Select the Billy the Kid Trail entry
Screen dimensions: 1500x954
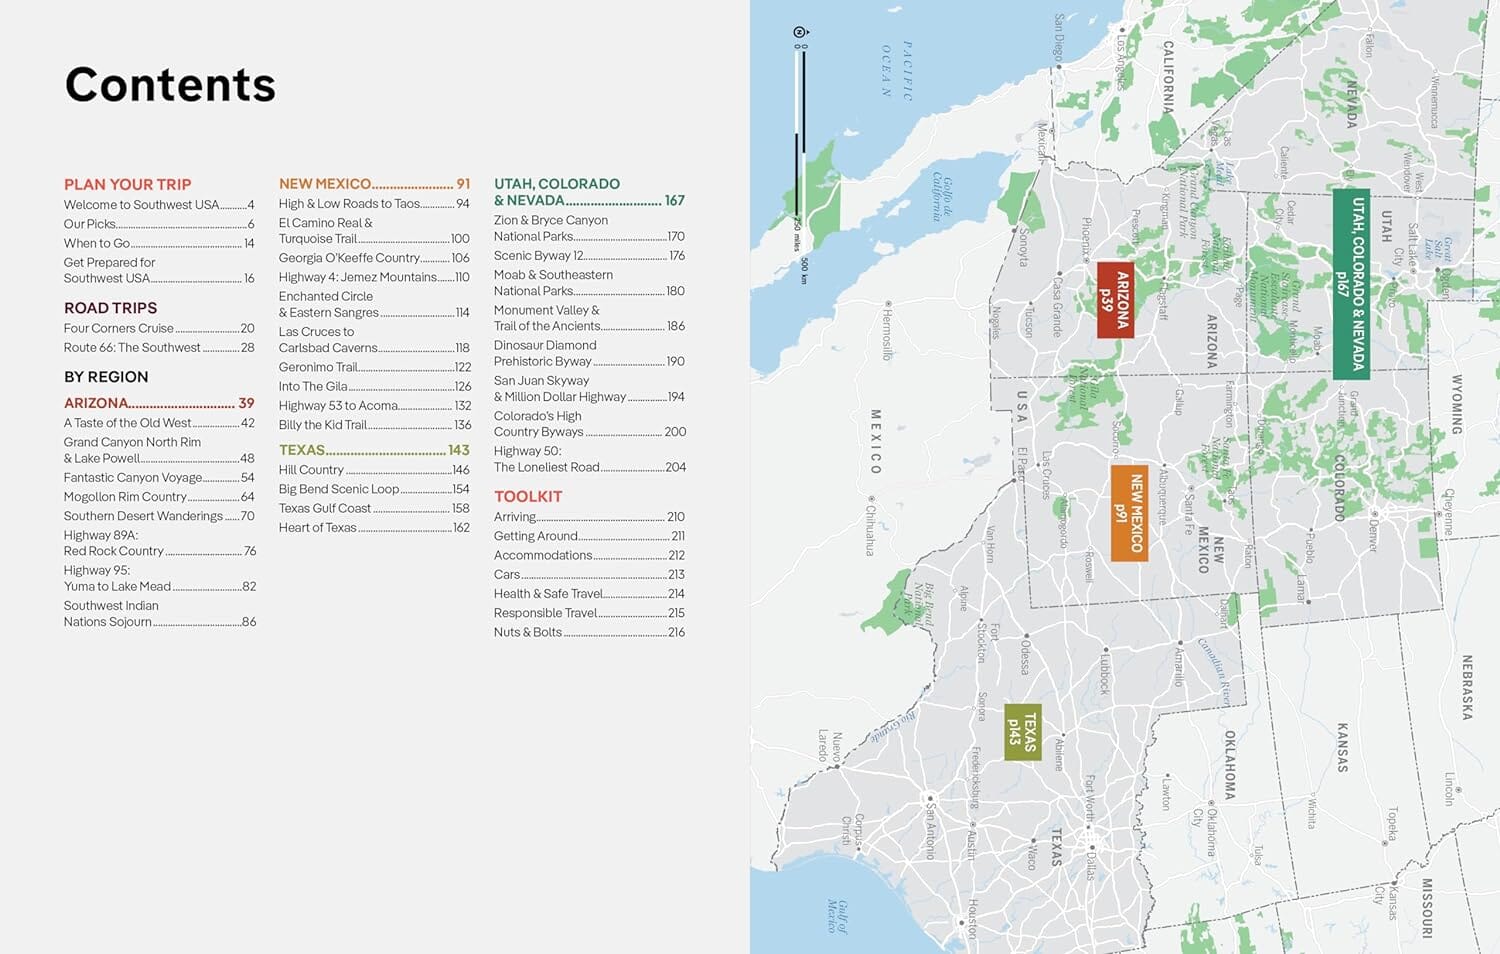point(374,425)
